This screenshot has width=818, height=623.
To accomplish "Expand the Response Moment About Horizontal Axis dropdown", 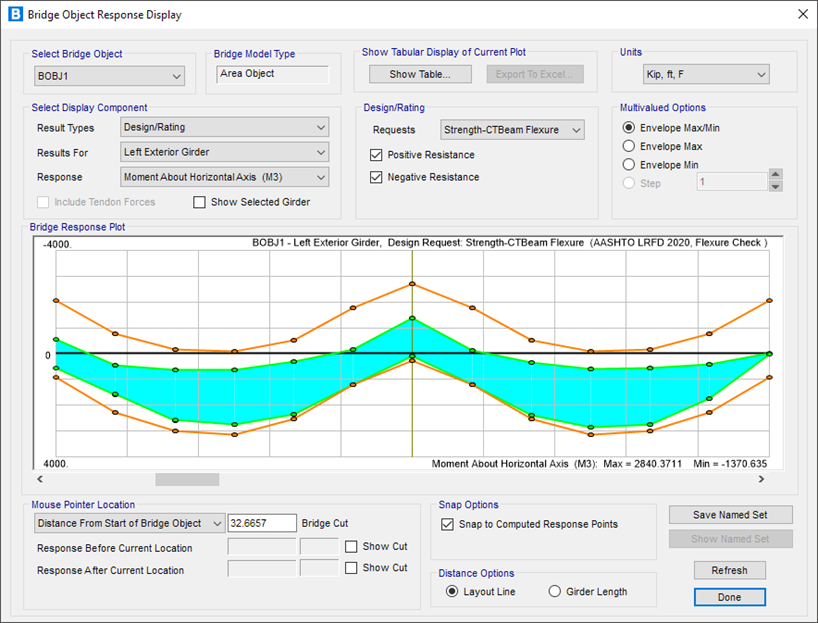I will 224,177.
